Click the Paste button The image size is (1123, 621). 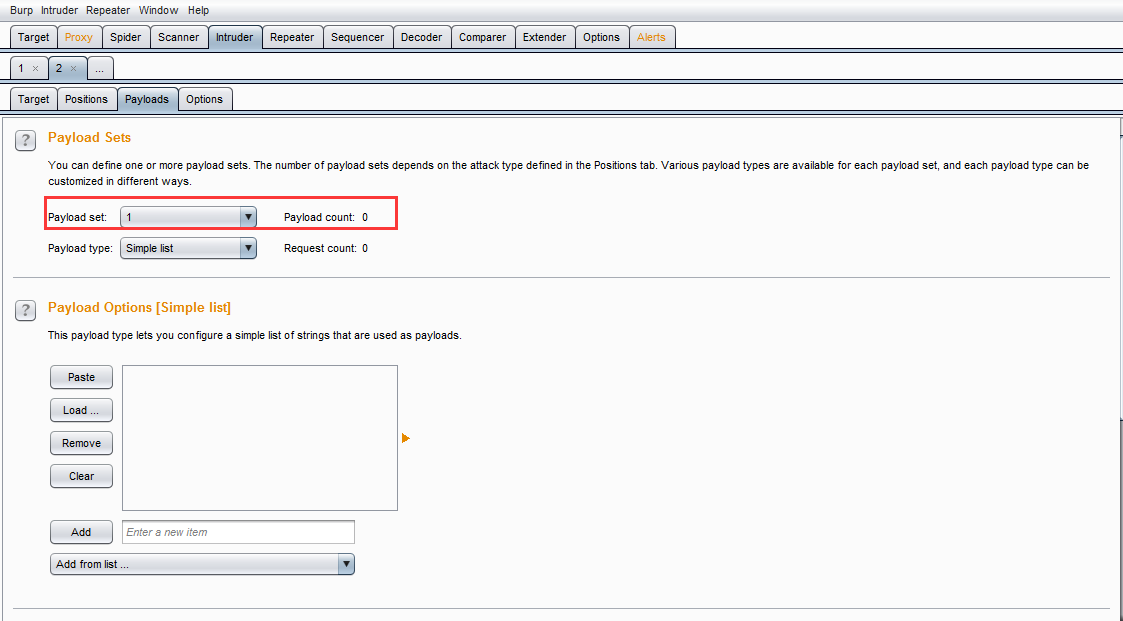tap(82, 377)
